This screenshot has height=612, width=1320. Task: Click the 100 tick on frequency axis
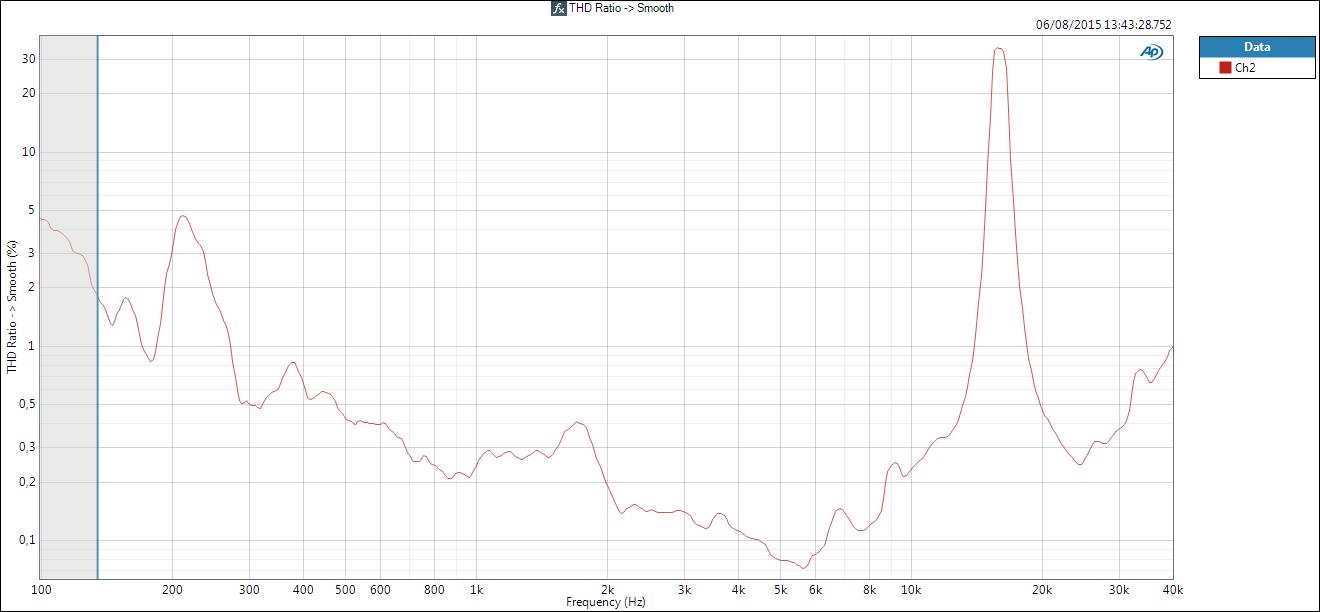(x=42, y=589)
